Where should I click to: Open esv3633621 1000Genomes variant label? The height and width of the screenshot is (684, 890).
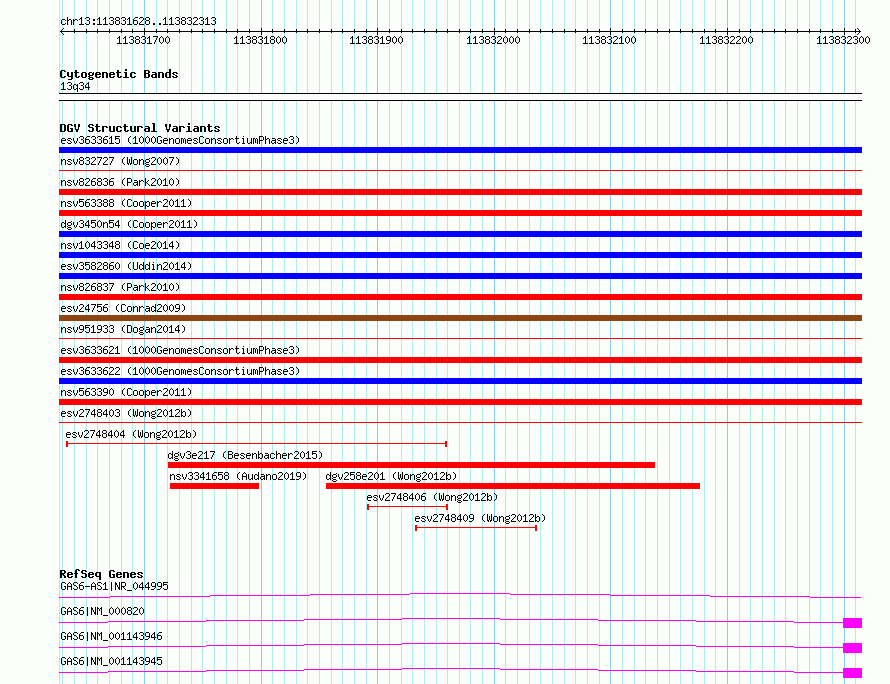click(x=180, y=350)
